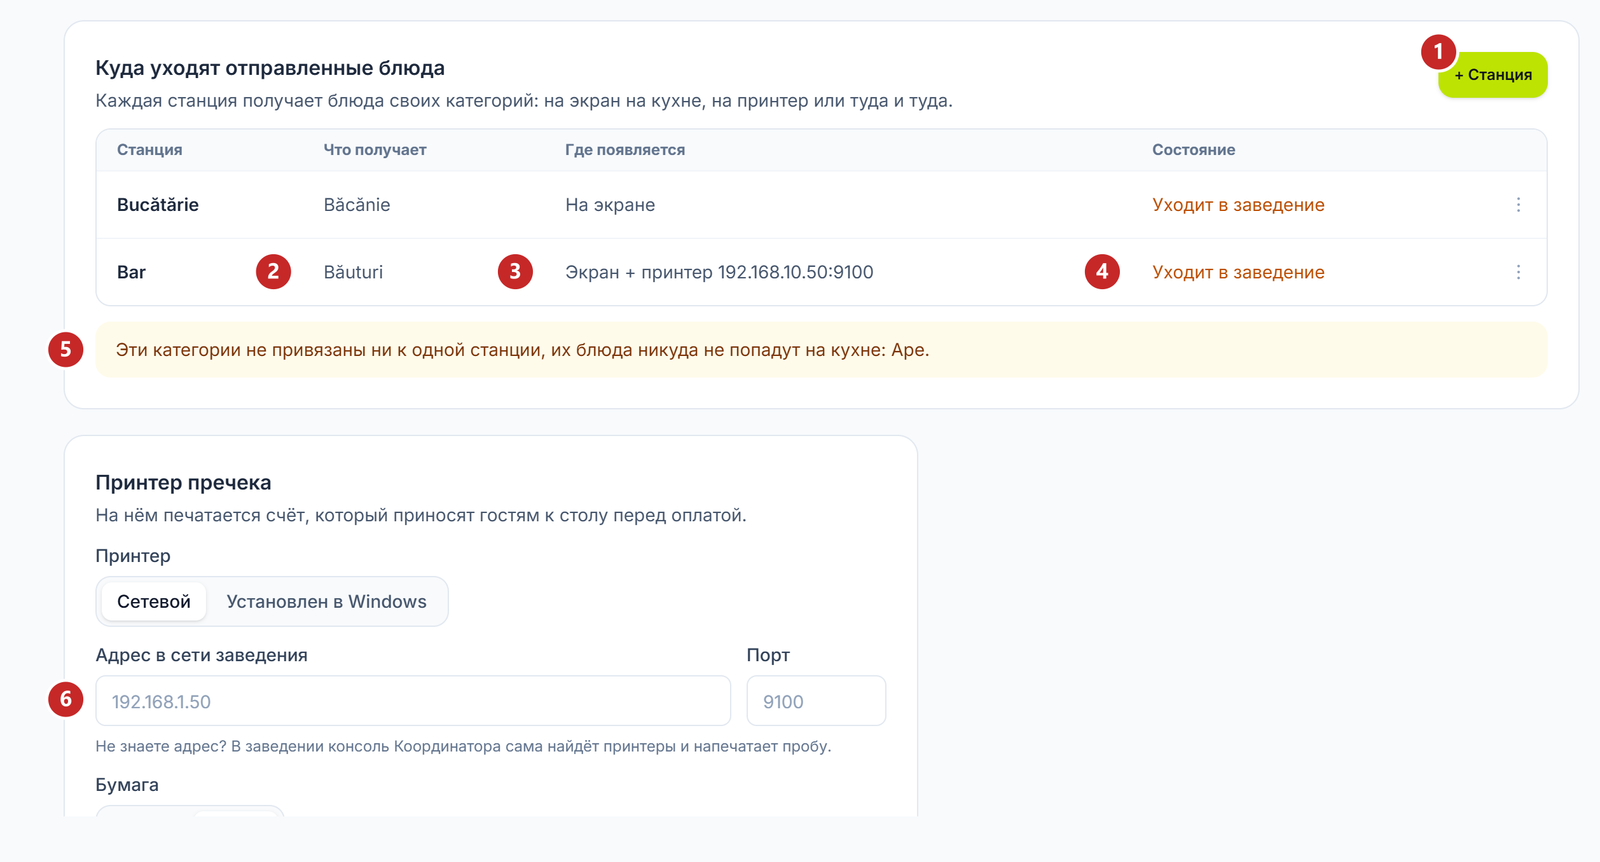Click the Не знаете адрес? hint text

[x=463, y=746]
